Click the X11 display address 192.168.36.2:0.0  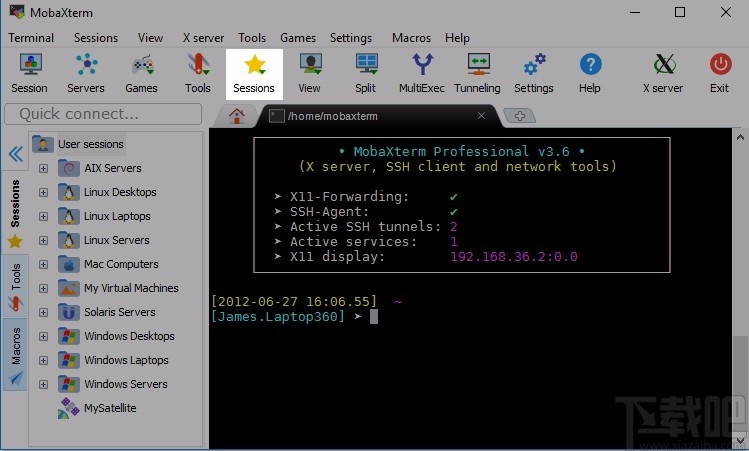(x=514, y=257)
